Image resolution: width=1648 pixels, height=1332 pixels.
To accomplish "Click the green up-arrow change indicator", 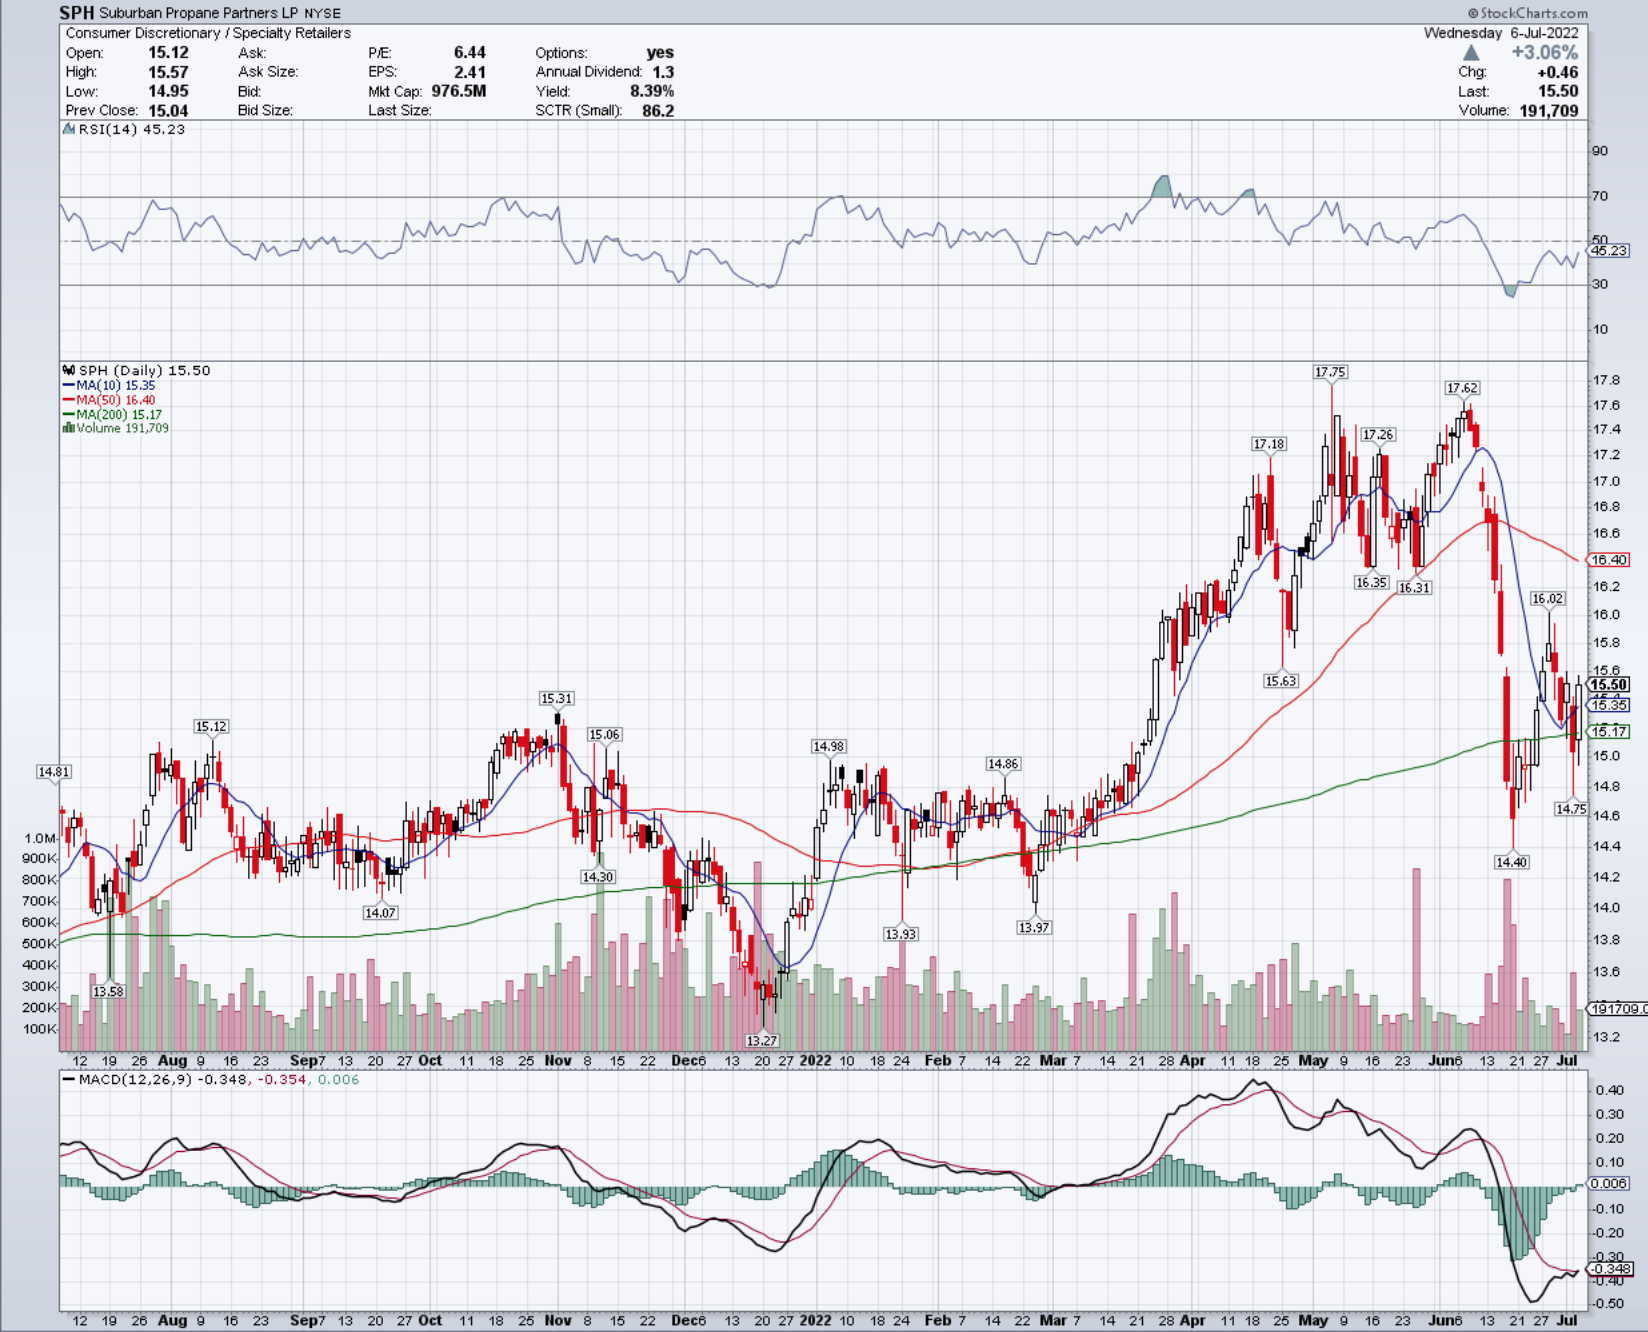I will pos(1471,52).
